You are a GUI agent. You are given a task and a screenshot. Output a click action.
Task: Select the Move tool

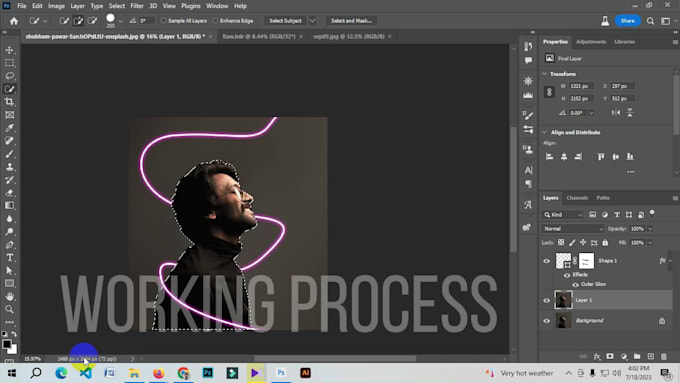9,50
